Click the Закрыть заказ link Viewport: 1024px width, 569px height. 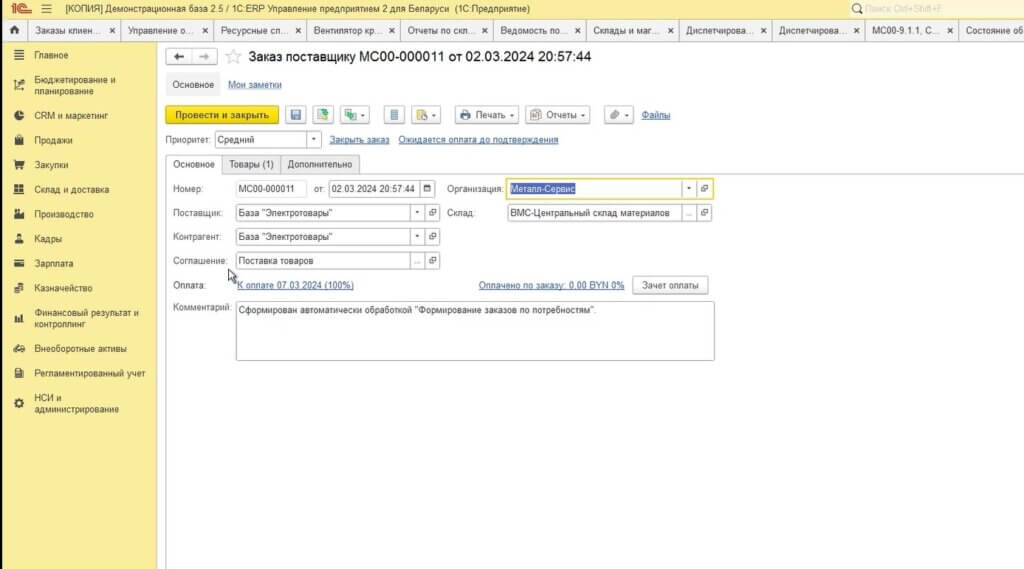(359, 140)
